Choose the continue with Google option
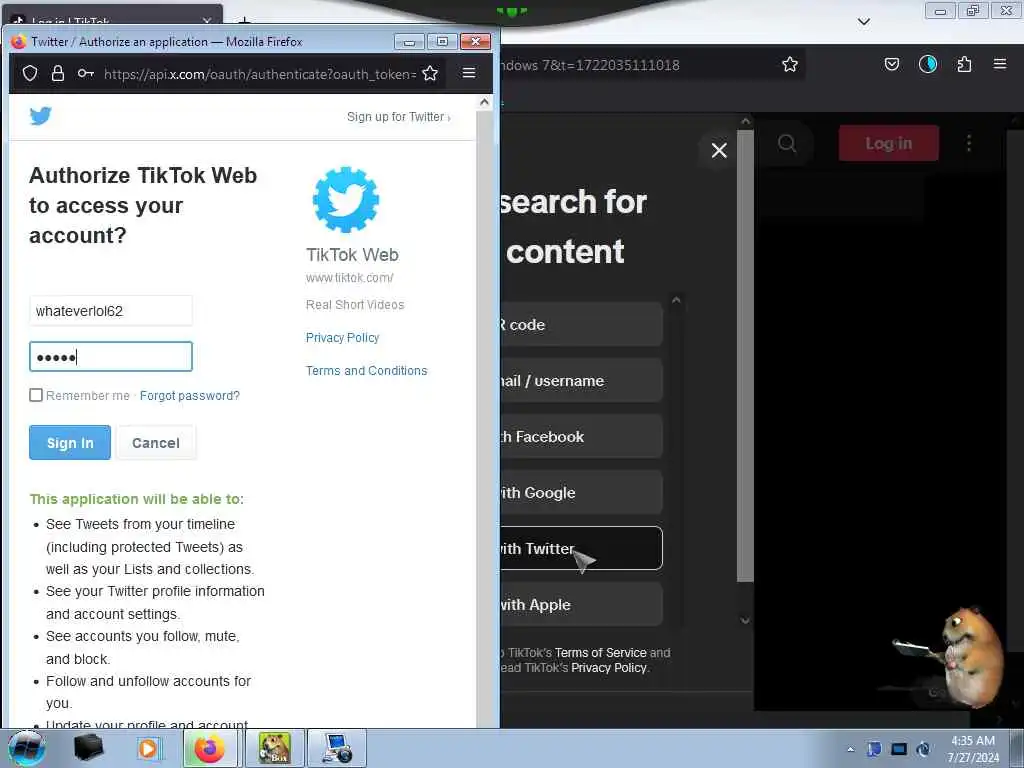 (x=582, y=492)
